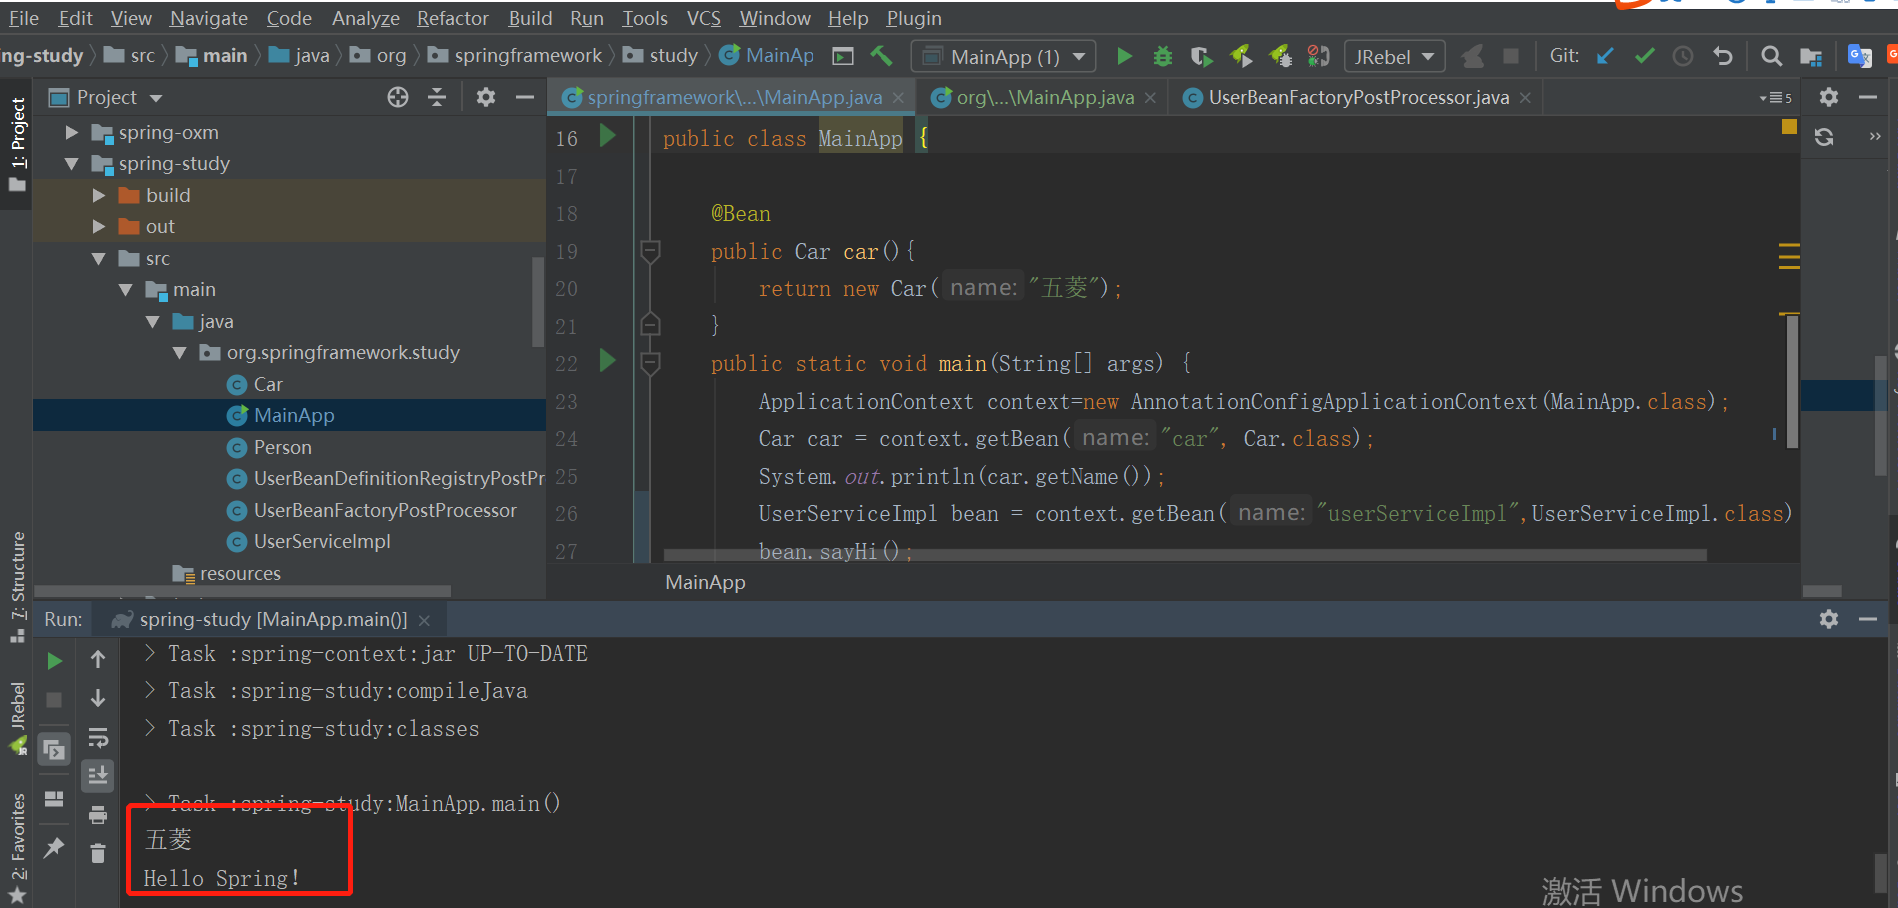The image size is (1898, 908).
Task: Click the editor's vertical scrollbar thumb
Action: [1792, 380]
